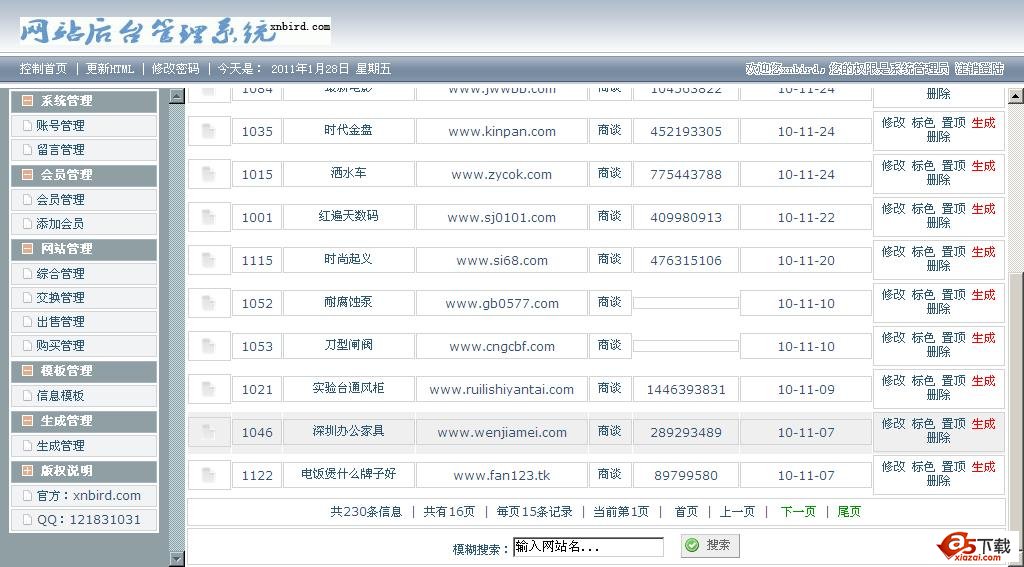Expand the 版权说明 section
The height and width of the screenshot is (567, 1024).
pos(27,470)
